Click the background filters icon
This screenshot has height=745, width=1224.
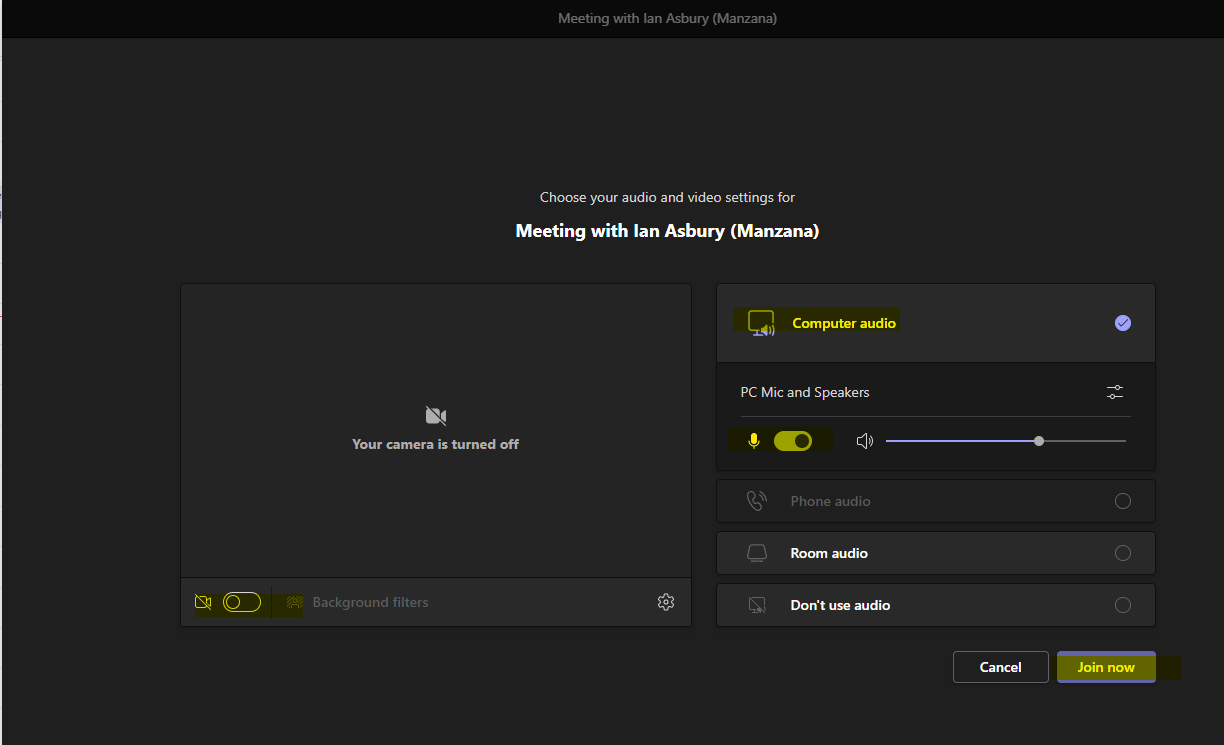pyautogui.click(x=295, y=602)
